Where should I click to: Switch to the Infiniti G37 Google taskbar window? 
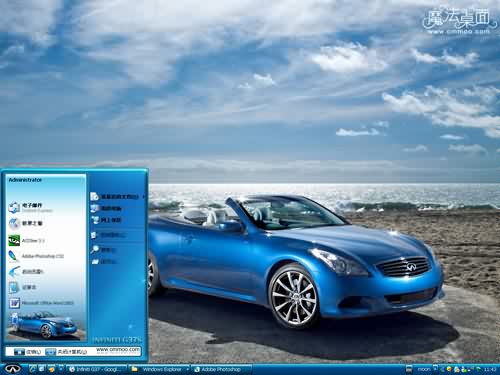[x=97, y=369]
